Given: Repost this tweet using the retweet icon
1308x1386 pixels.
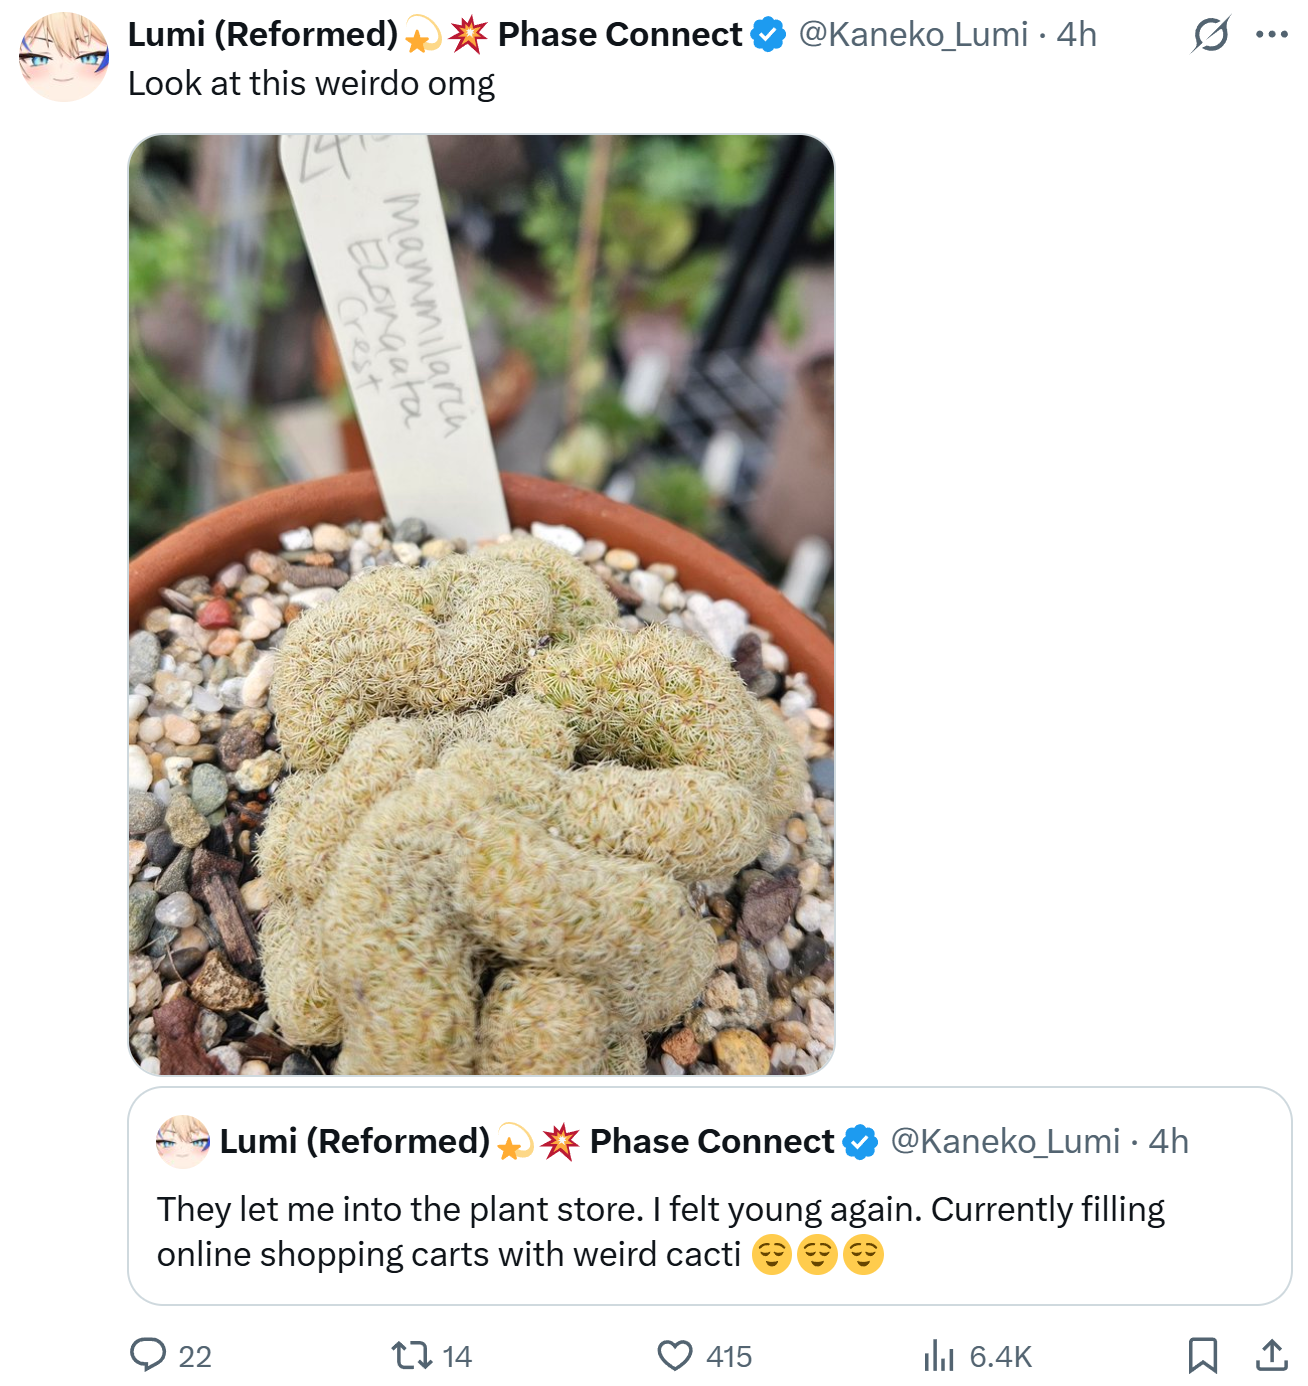Looking at the screenshot, I should 410,1355.
